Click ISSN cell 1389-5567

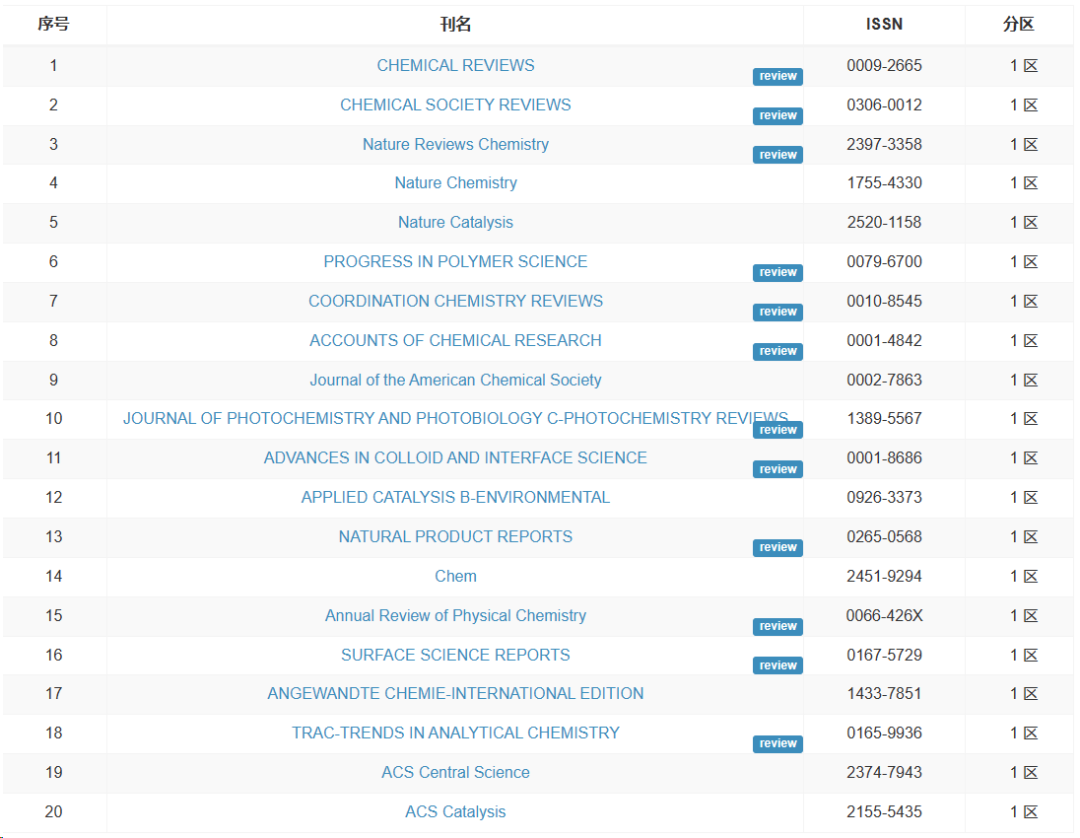(x=884, y=419)
